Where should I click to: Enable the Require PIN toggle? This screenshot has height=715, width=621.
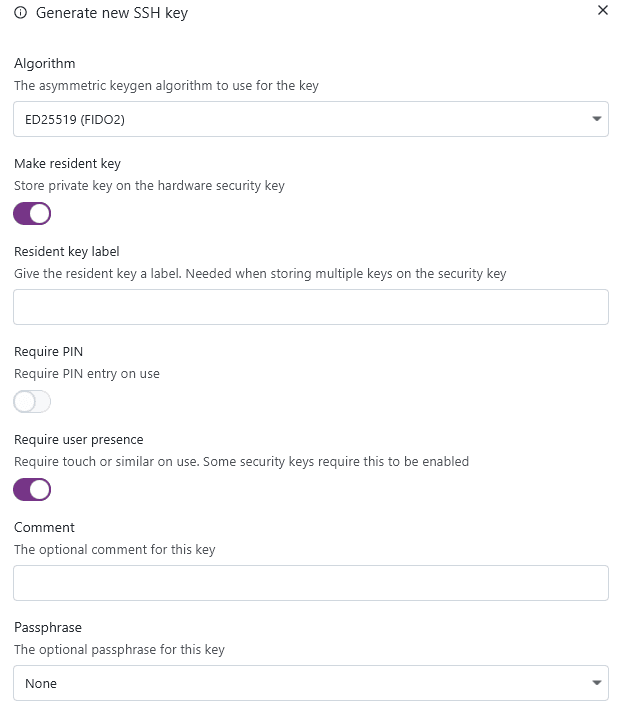32,402
